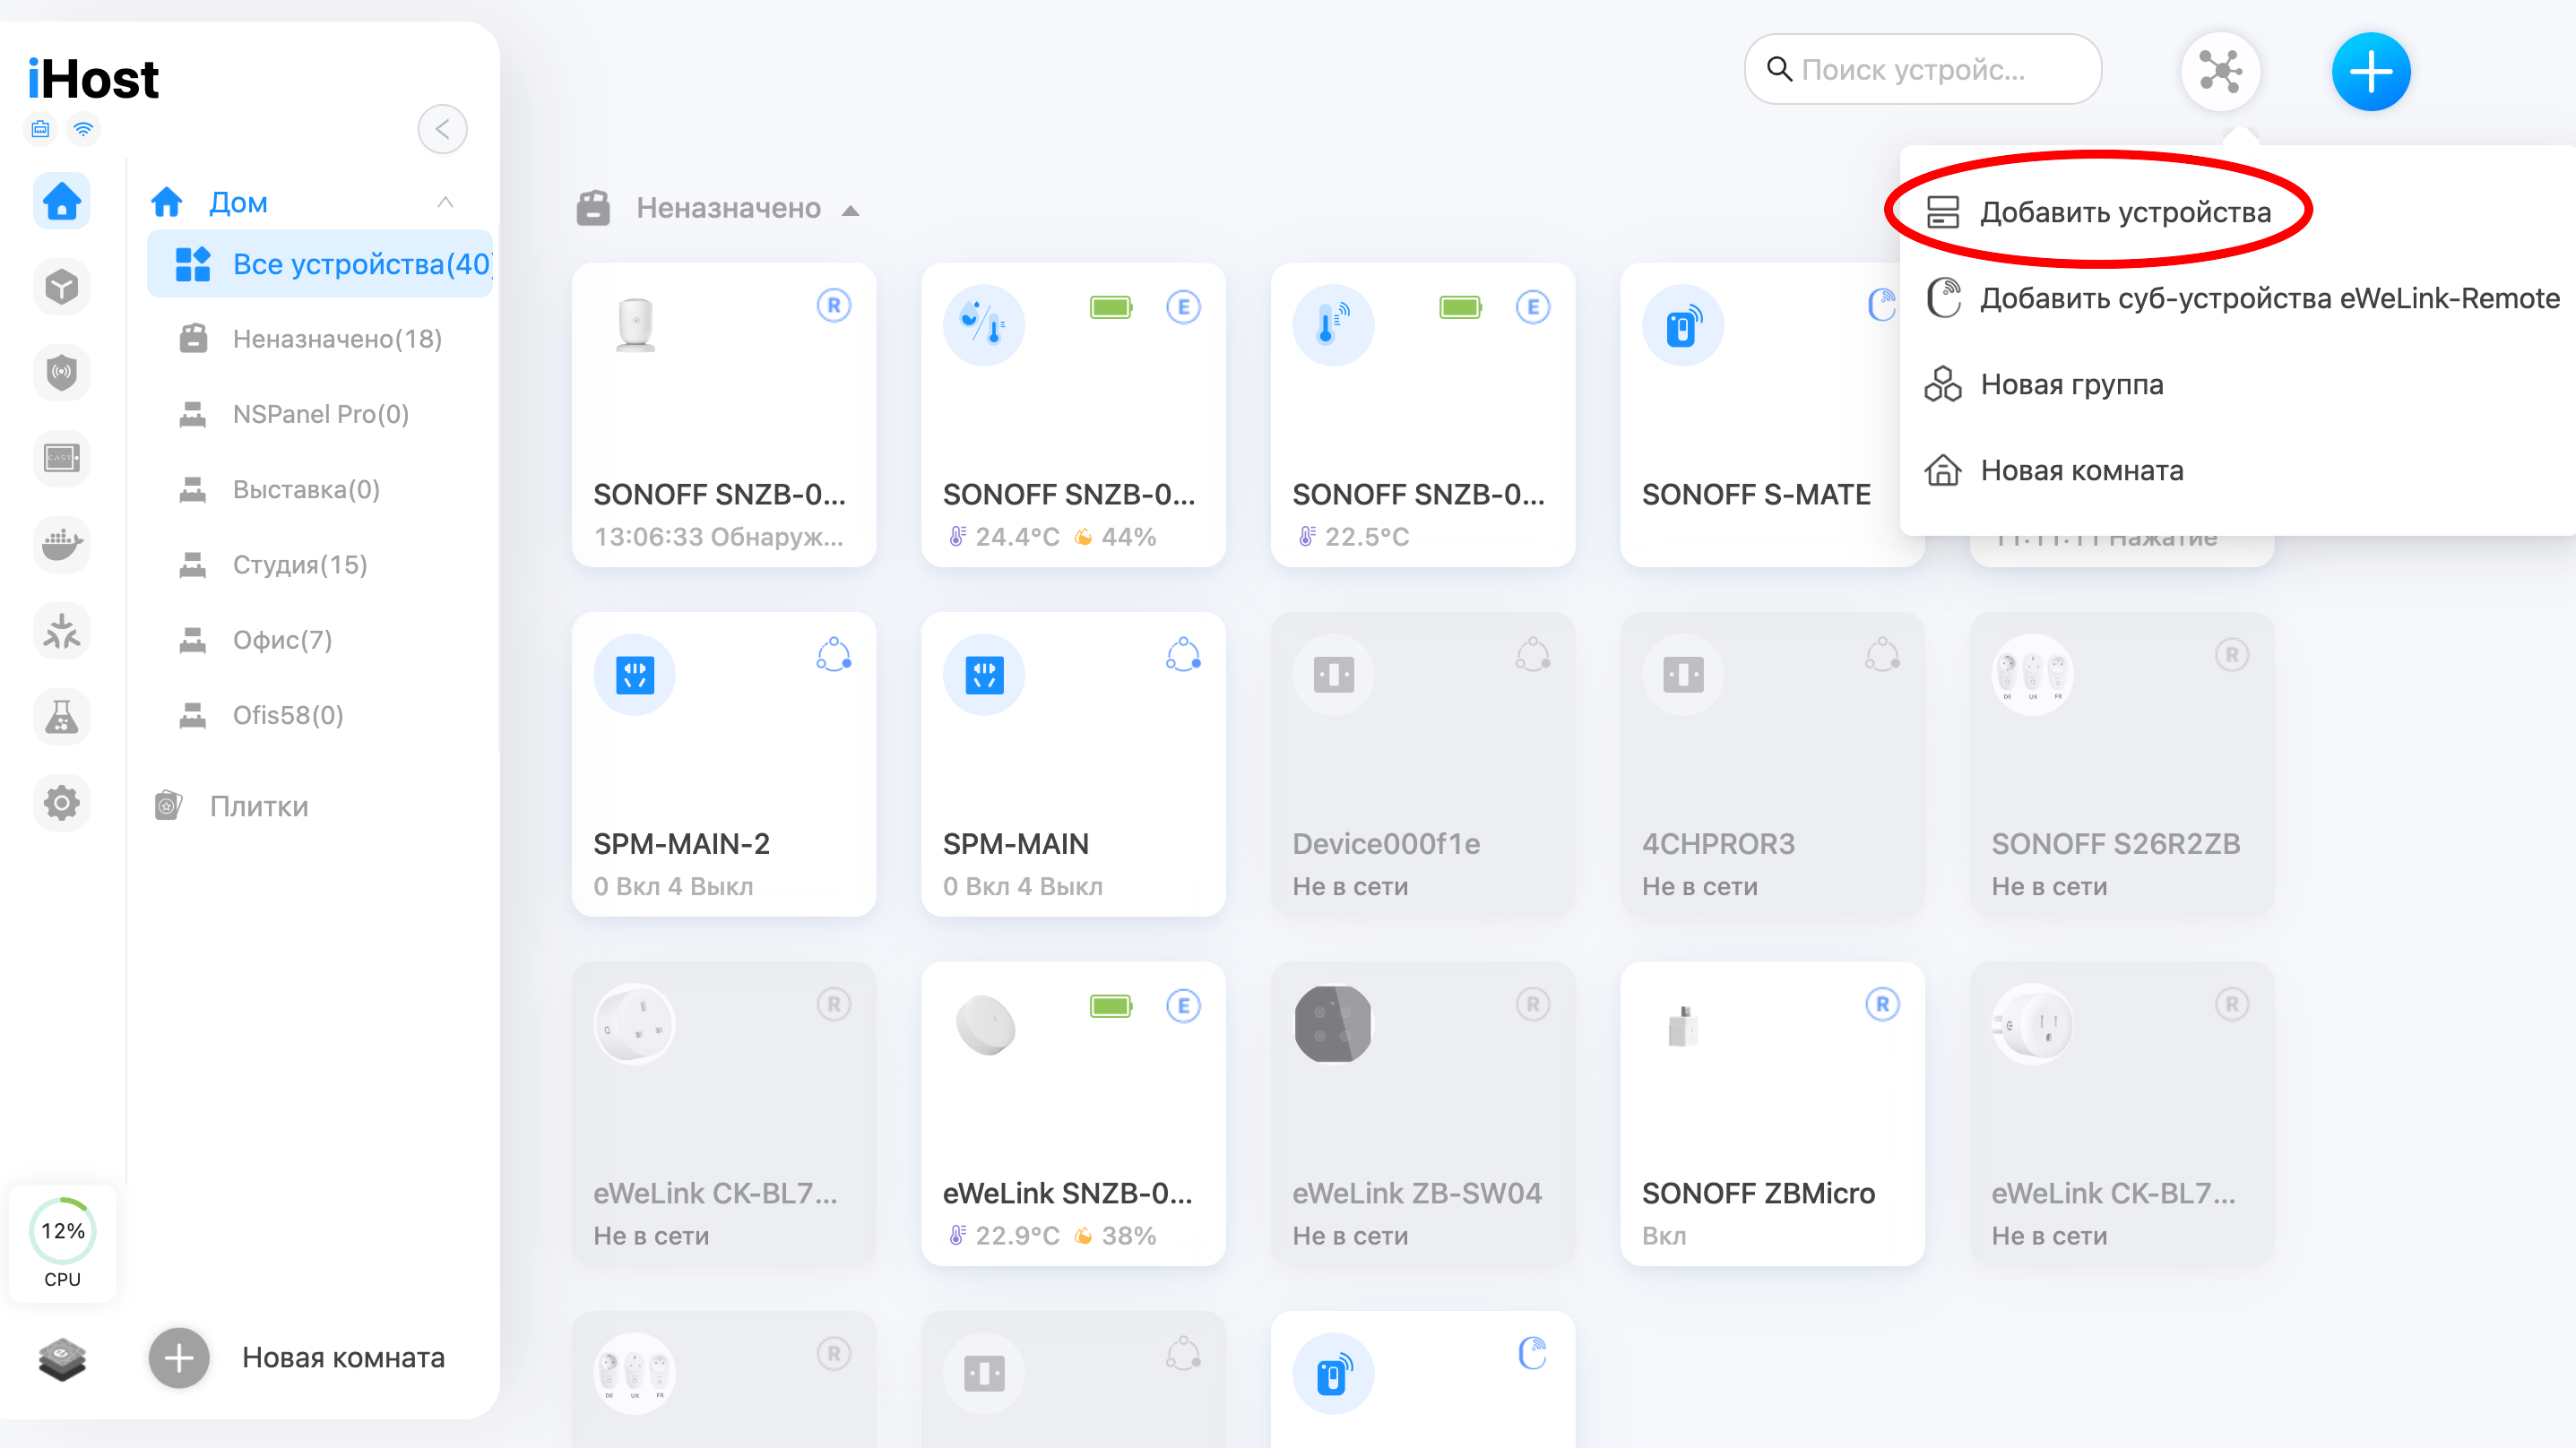Select Все устройства(40) in the sidebar

point(320,264)
